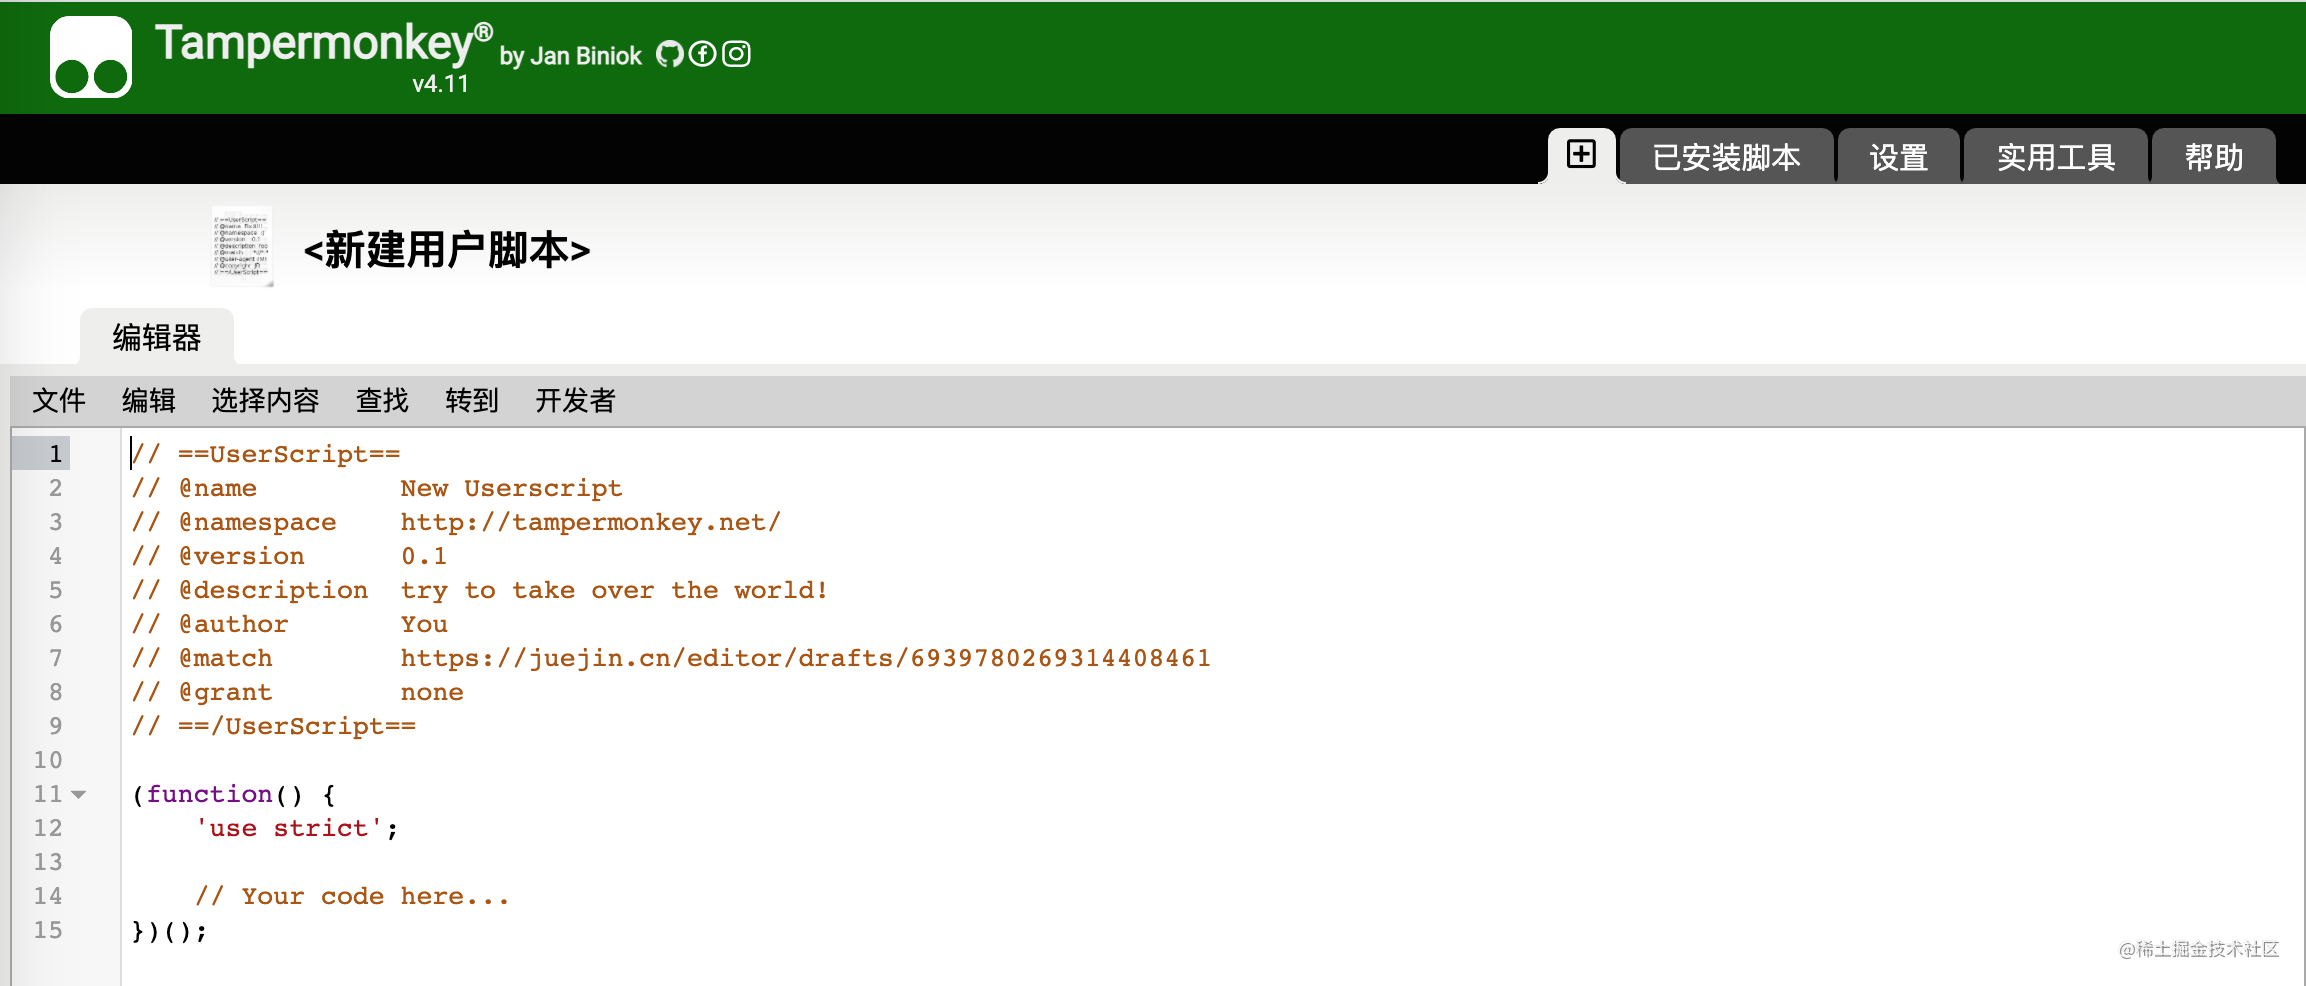Open the 实用工具 tab
This screenshot has height=986, width=2306.
(2055, 157)
